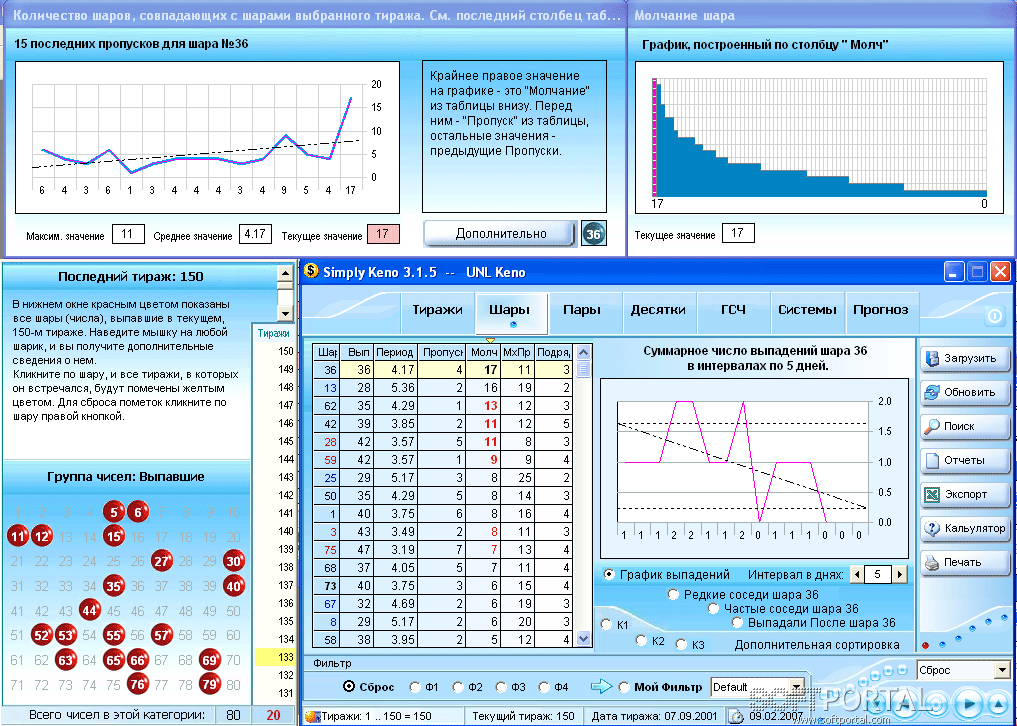Open Поиск magnifier search tool
The image size is (1017, 726).
[965, 426]
